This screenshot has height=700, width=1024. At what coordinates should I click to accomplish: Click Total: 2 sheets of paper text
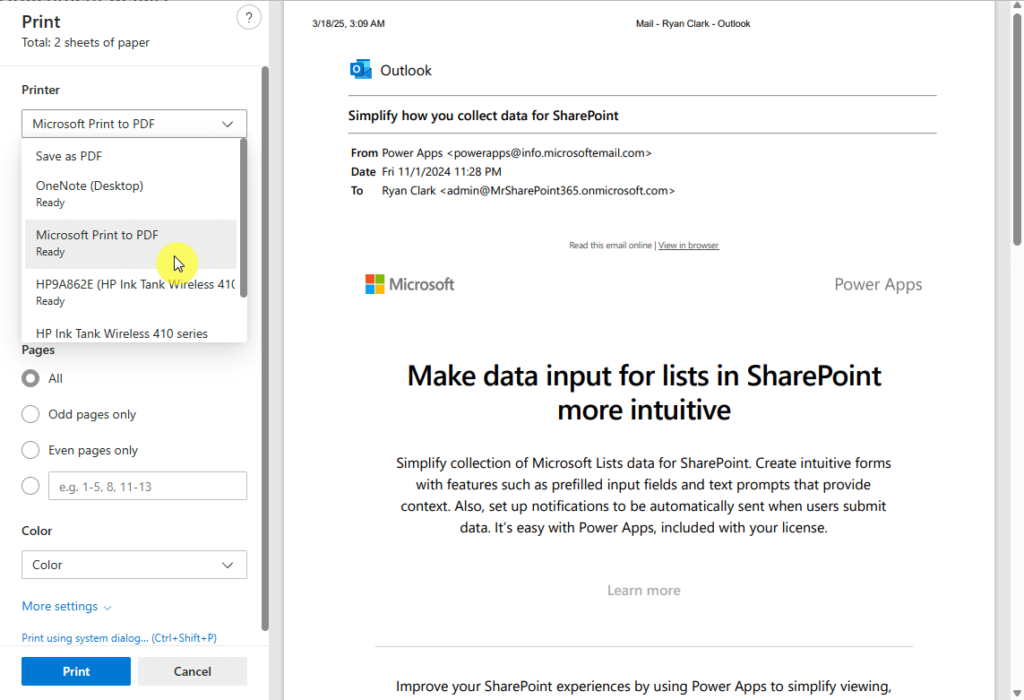[86, 42]
